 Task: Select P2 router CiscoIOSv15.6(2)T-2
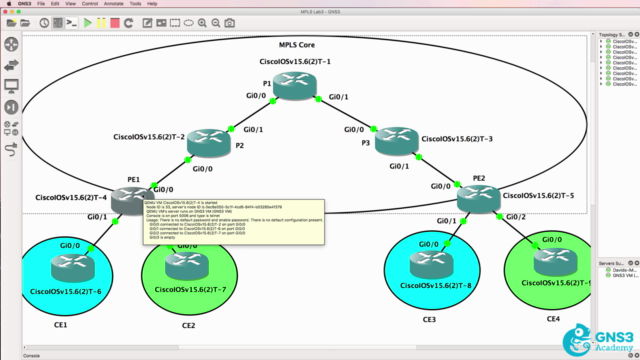pyautogui.click(x=209, y=143)
